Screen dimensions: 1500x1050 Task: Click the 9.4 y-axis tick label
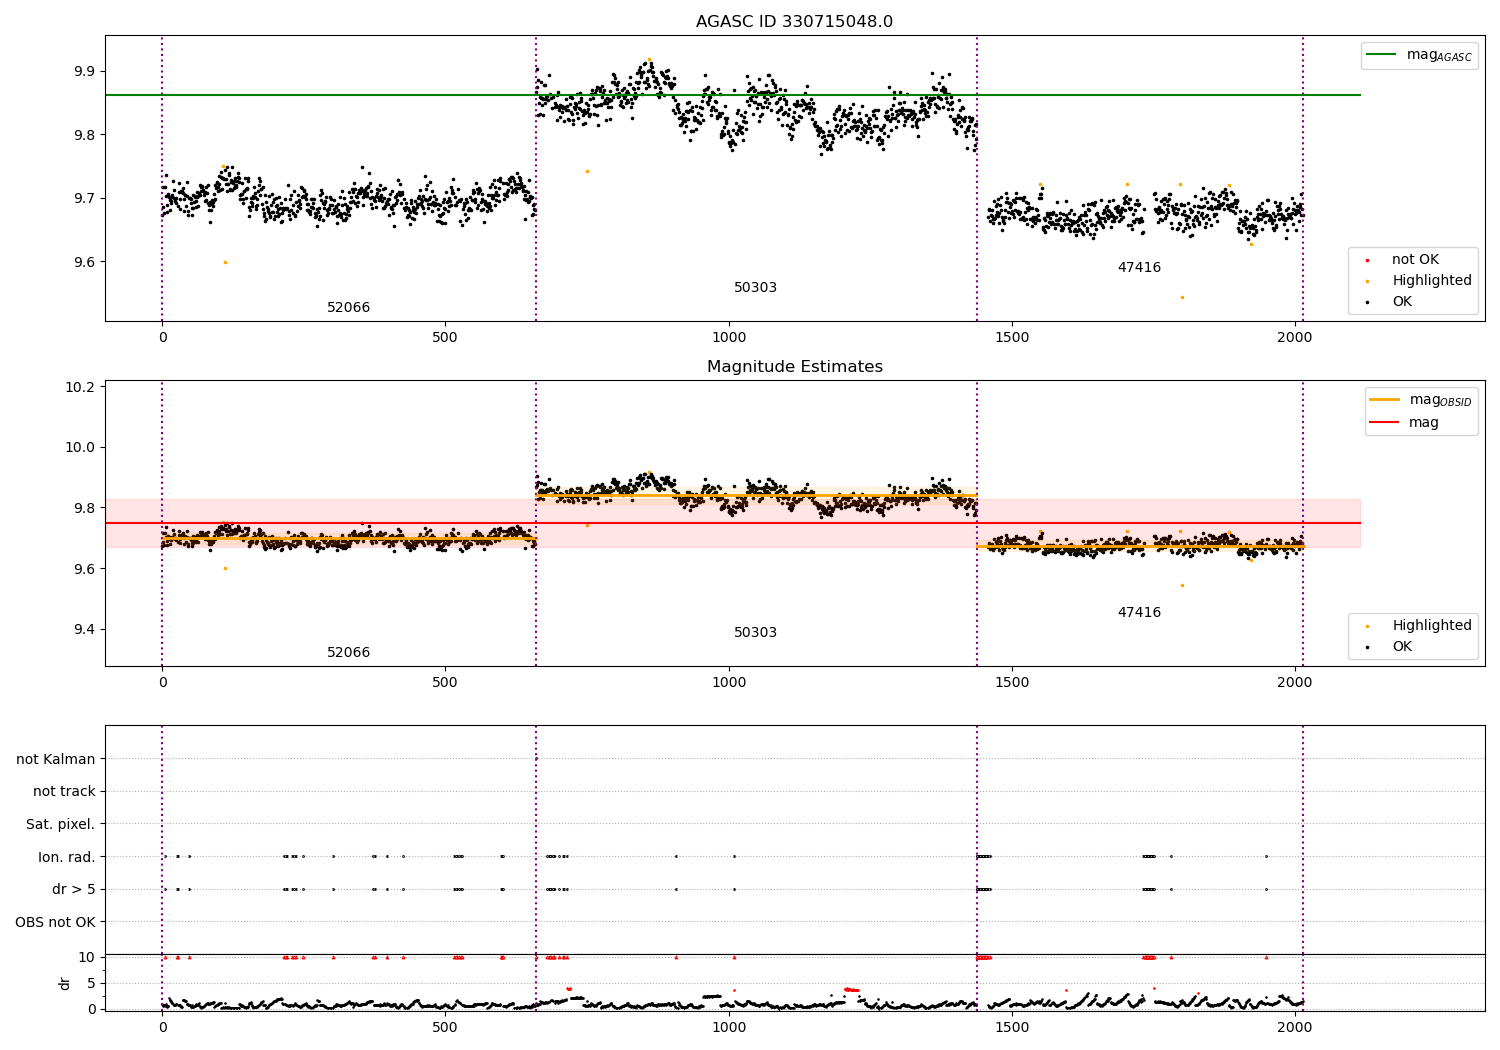coord(84,629)
